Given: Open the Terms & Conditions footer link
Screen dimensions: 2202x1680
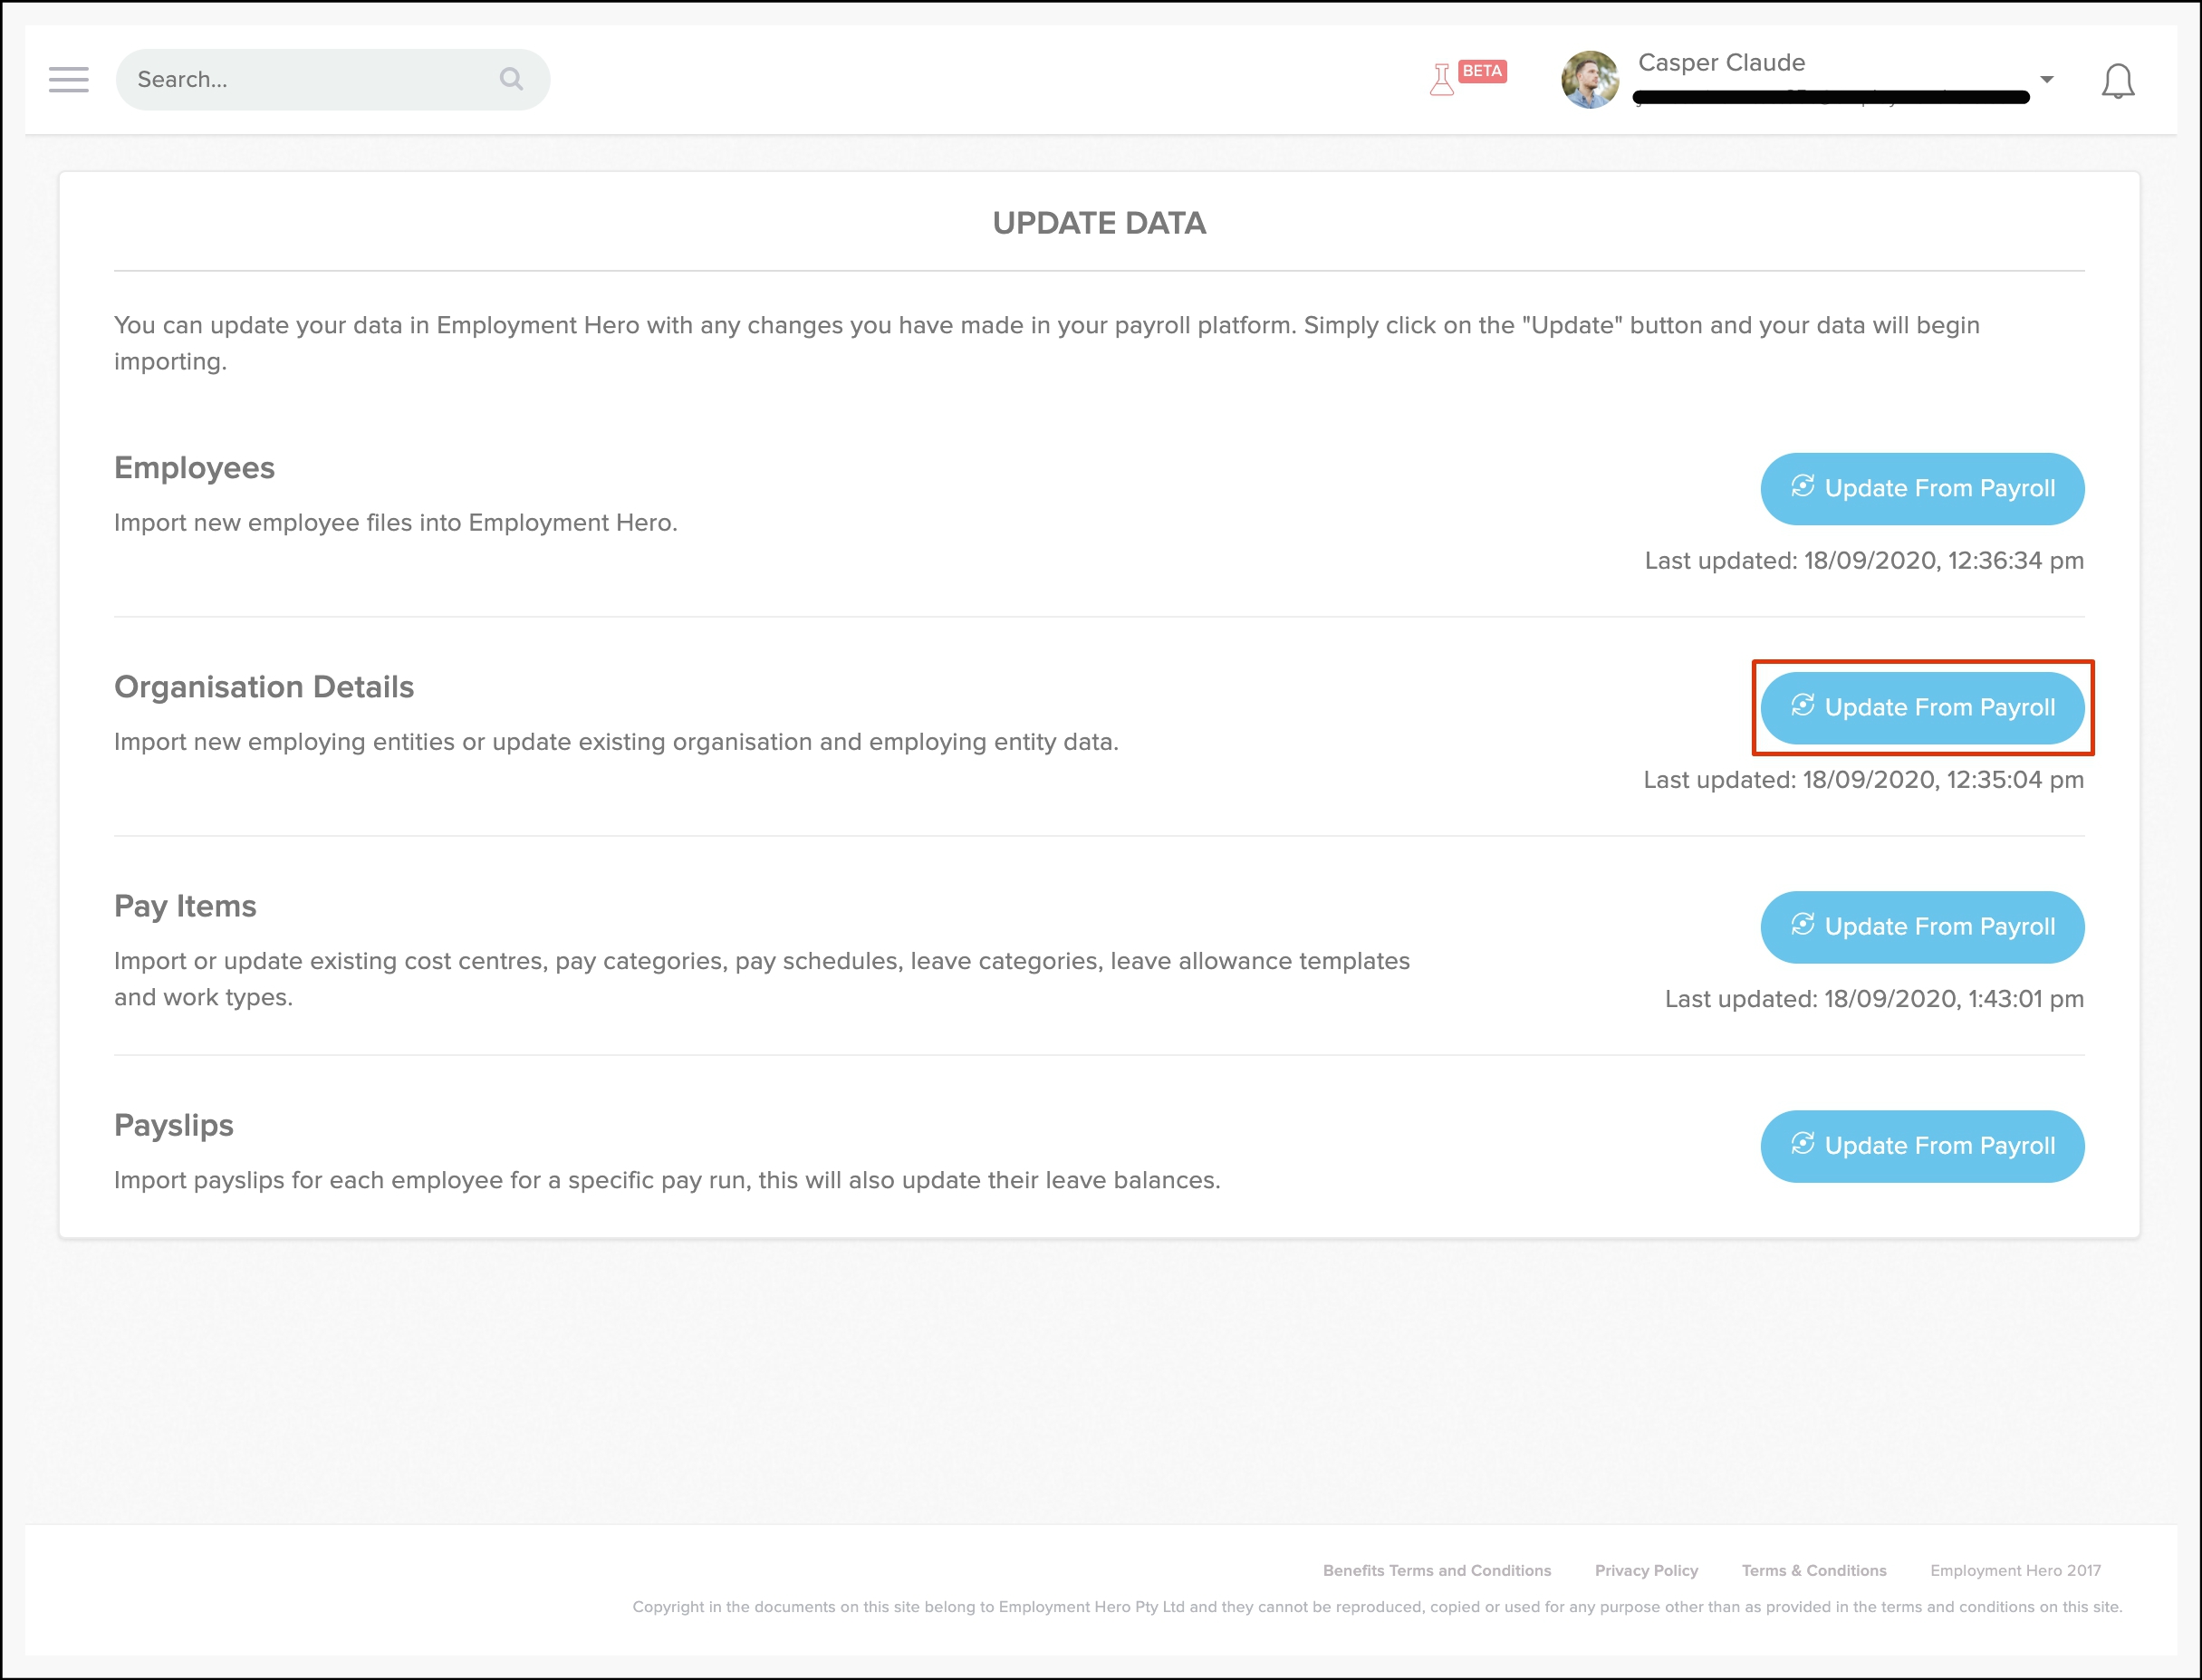Looking at the screenshot, I should (x=1813, y=1570).
